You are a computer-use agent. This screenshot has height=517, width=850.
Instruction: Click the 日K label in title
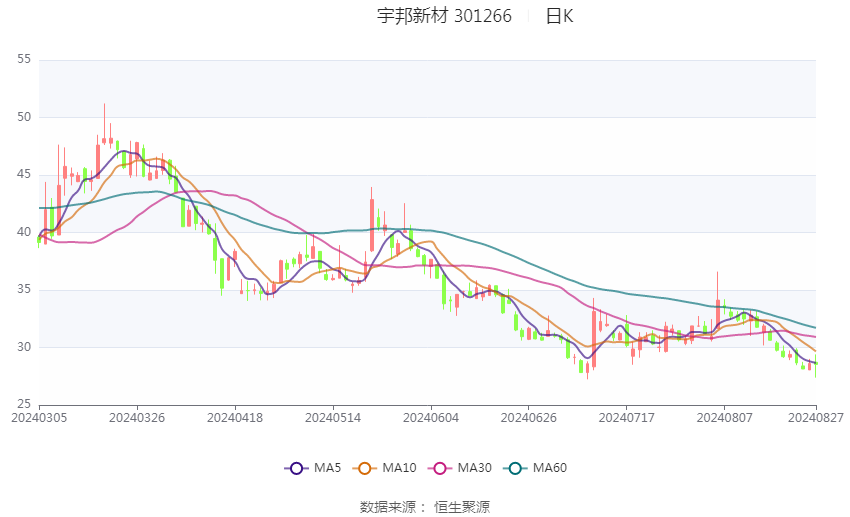pyautogui.click(x=559, y=16)
